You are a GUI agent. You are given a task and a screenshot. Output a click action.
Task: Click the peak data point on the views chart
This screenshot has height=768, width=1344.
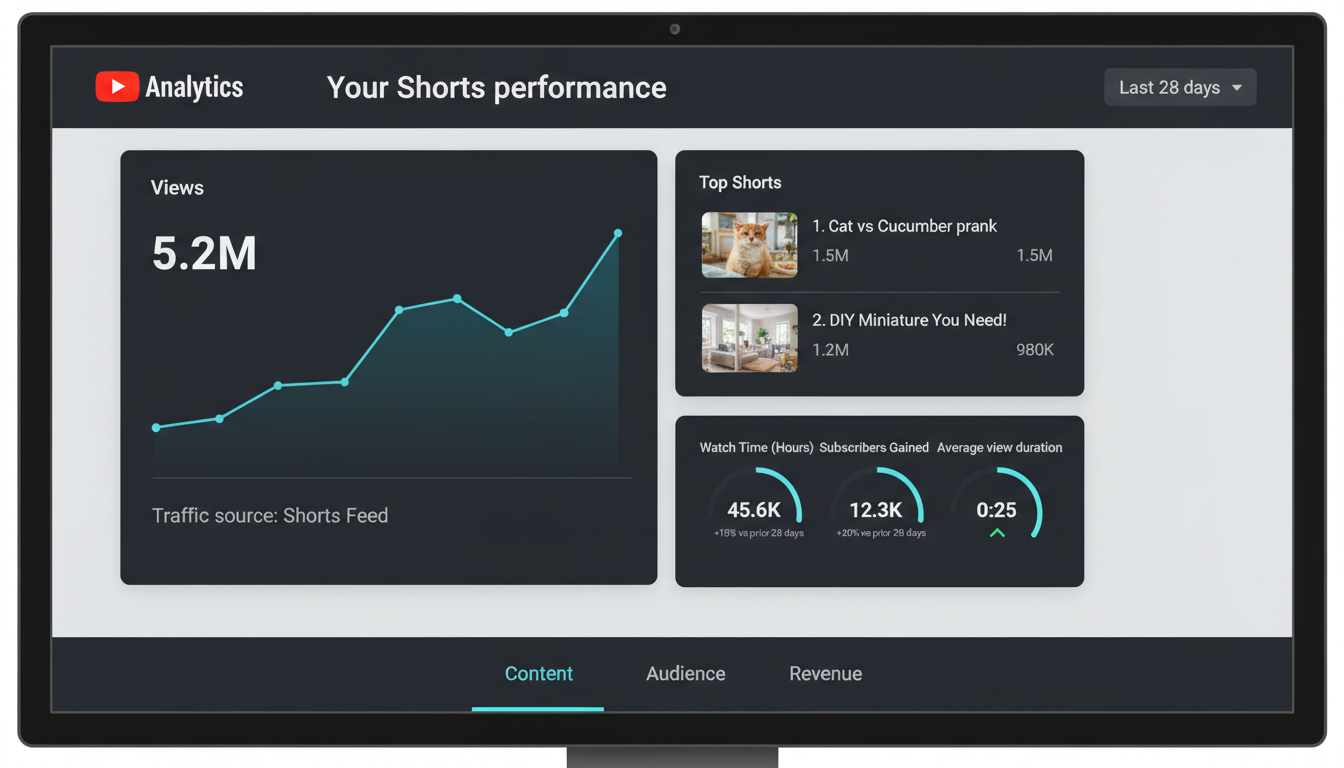pyautogui.click(x=617, y=232)
